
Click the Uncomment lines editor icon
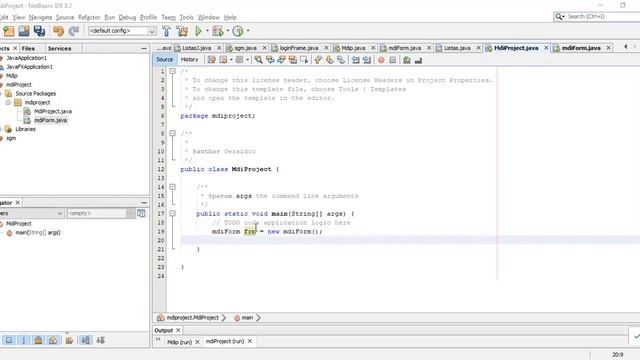pos(418,60)
